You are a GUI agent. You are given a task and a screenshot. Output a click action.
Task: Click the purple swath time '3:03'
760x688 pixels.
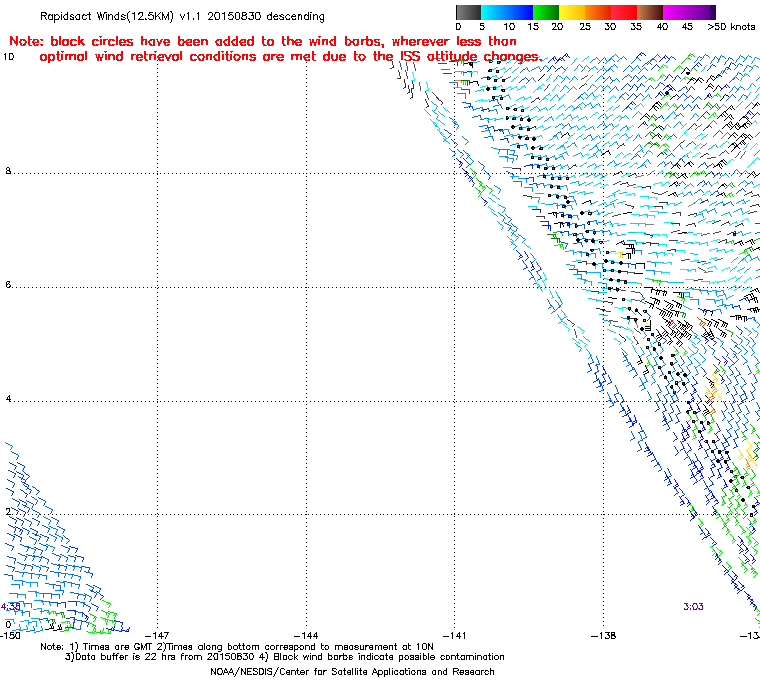click(x=693, y=607)
